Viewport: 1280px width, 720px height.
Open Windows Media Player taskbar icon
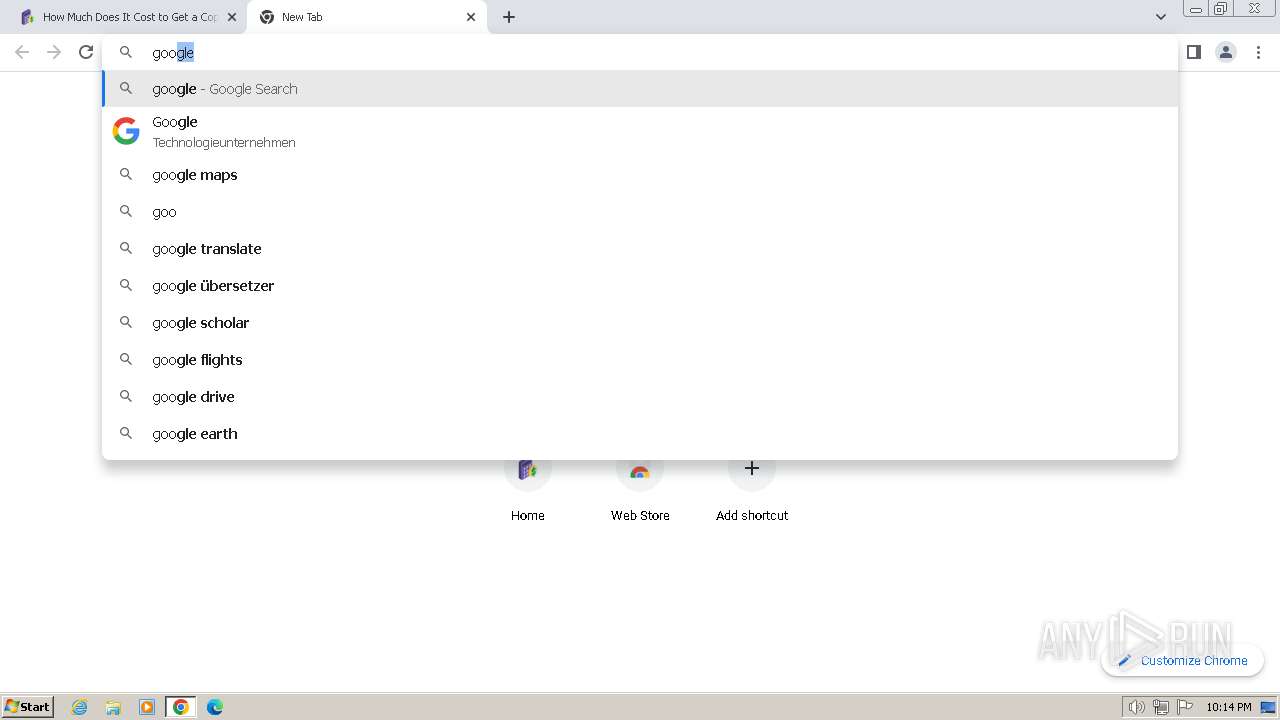(x=147, y=707)
